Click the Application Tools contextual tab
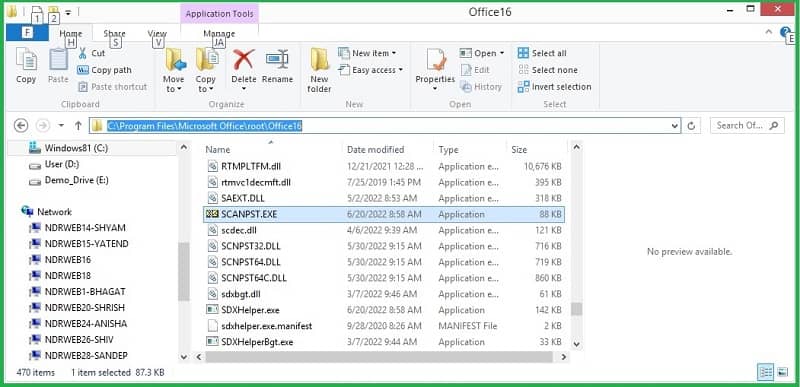 pos(219,14)
